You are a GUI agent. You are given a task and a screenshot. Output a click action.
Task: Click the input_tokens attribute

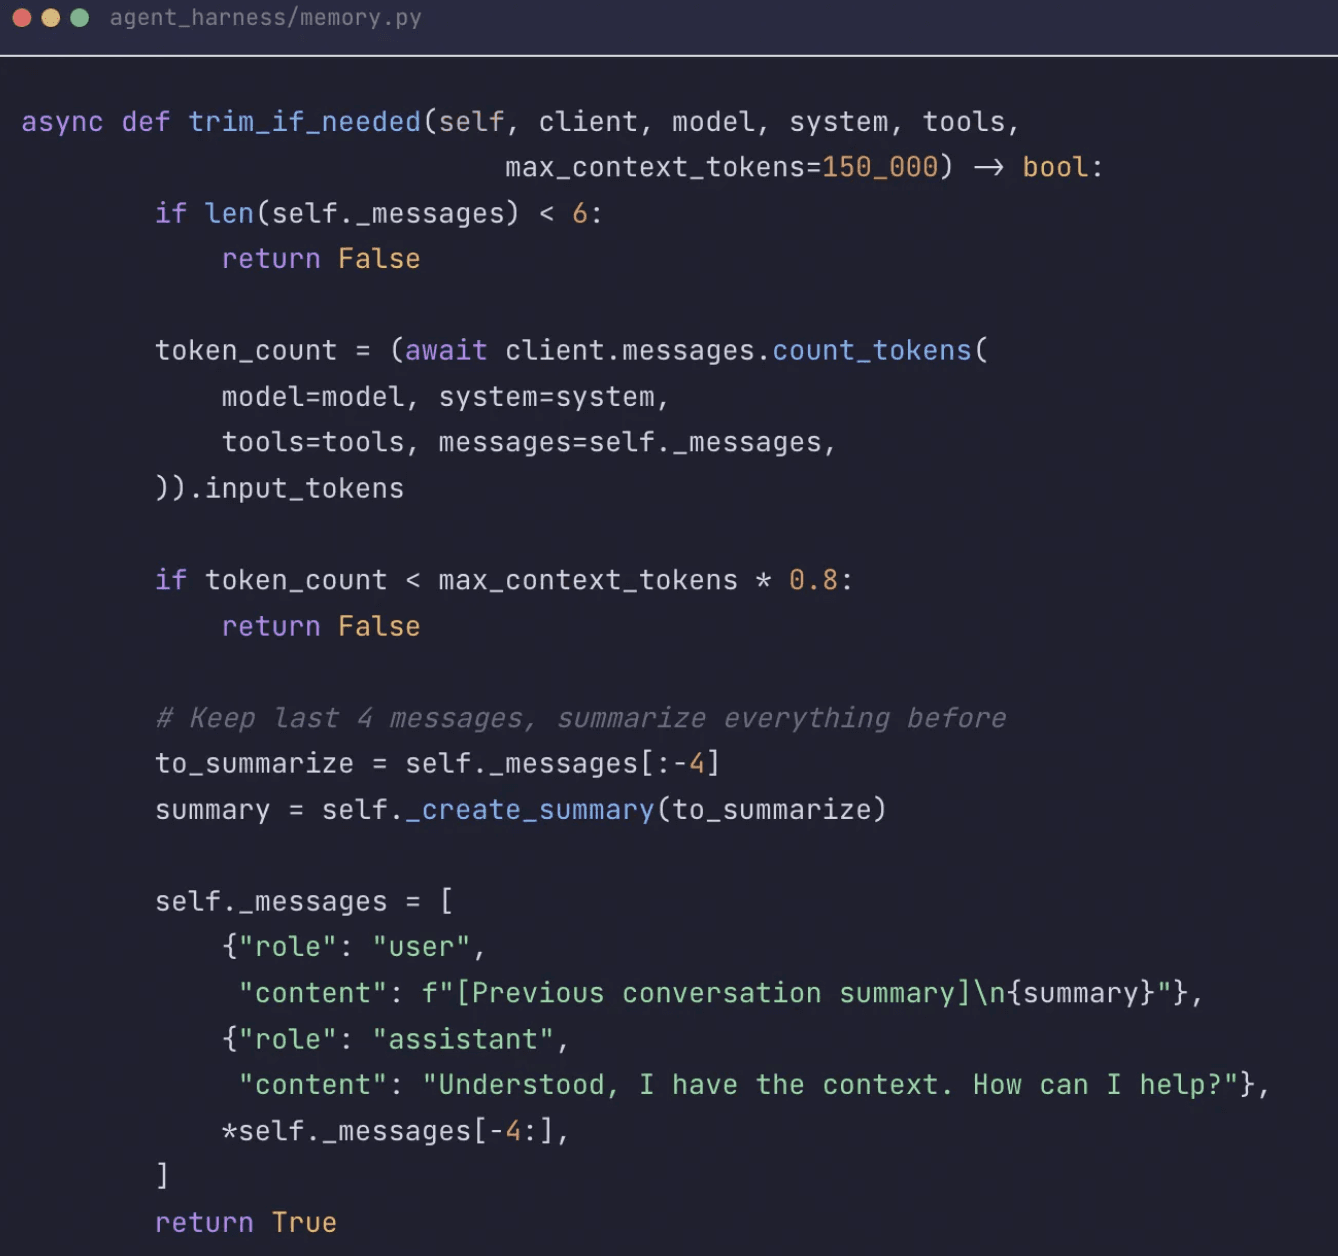click(x=304, y=489)
